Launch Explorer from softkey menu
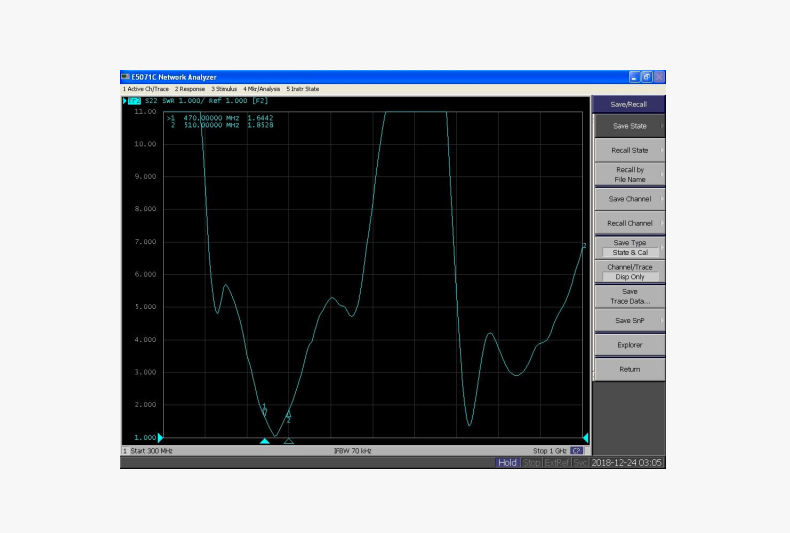 (x=630, y=345)
